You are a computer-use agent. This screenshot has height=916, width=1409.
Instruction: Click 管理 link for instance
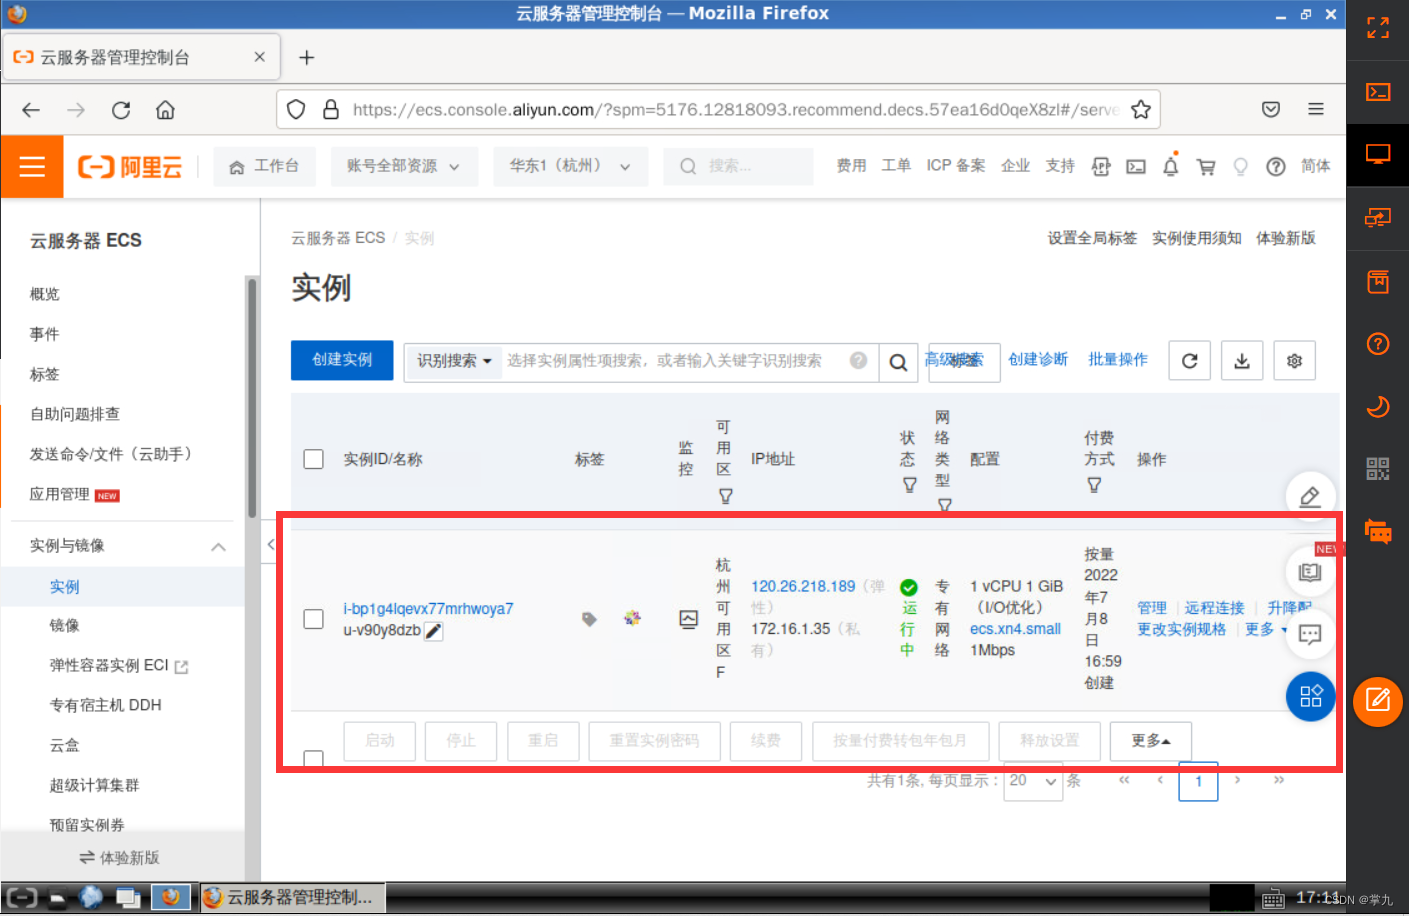[1152, 608]
